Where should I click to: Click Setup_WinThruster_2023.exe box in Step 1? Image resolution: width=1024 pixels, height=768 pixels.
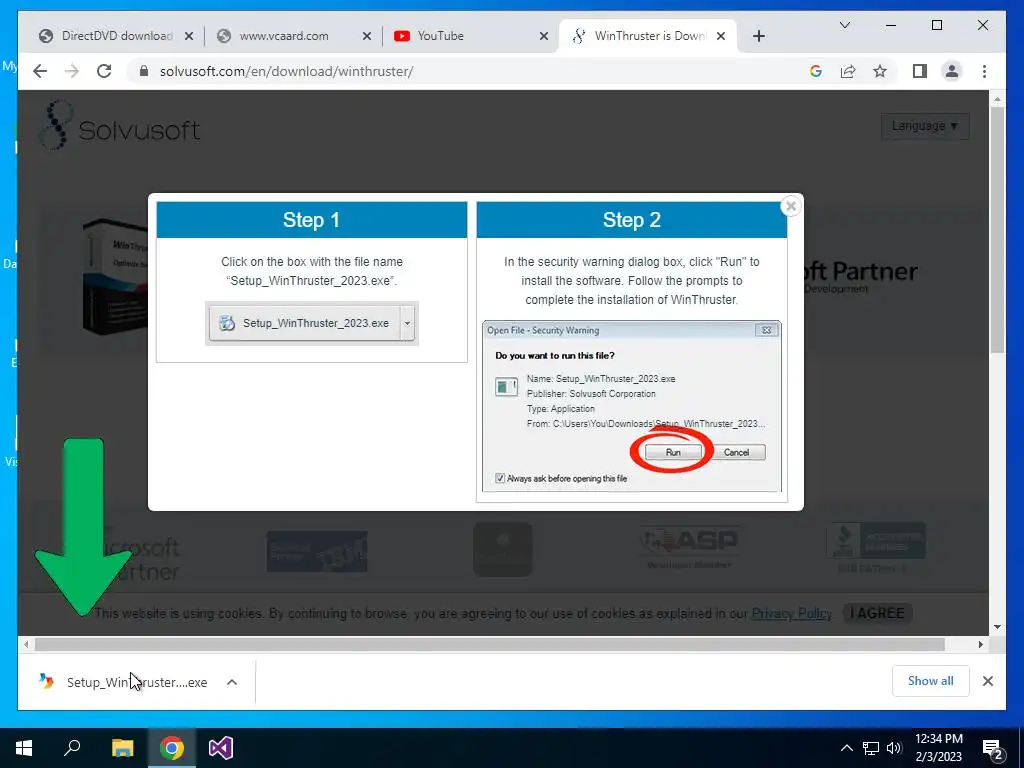304,323
